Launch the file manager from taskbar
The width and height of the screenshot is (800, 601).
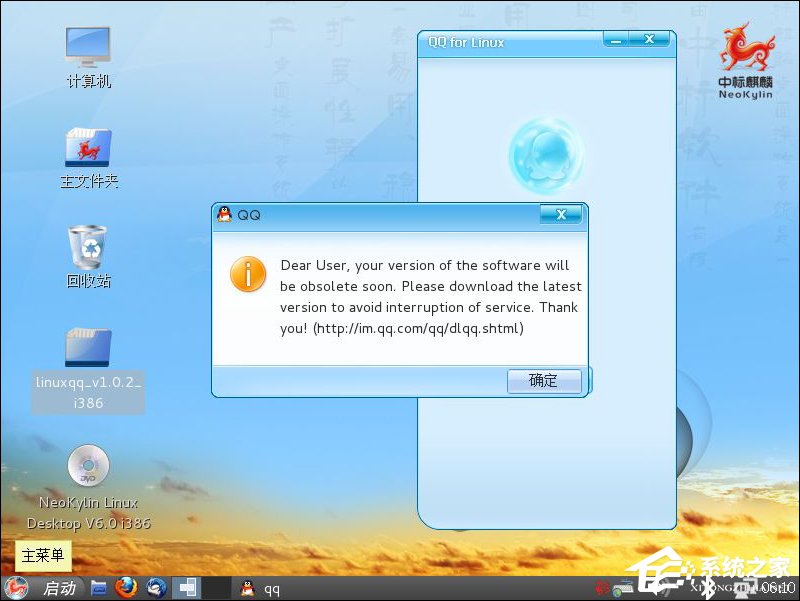(x=98, y=588)
